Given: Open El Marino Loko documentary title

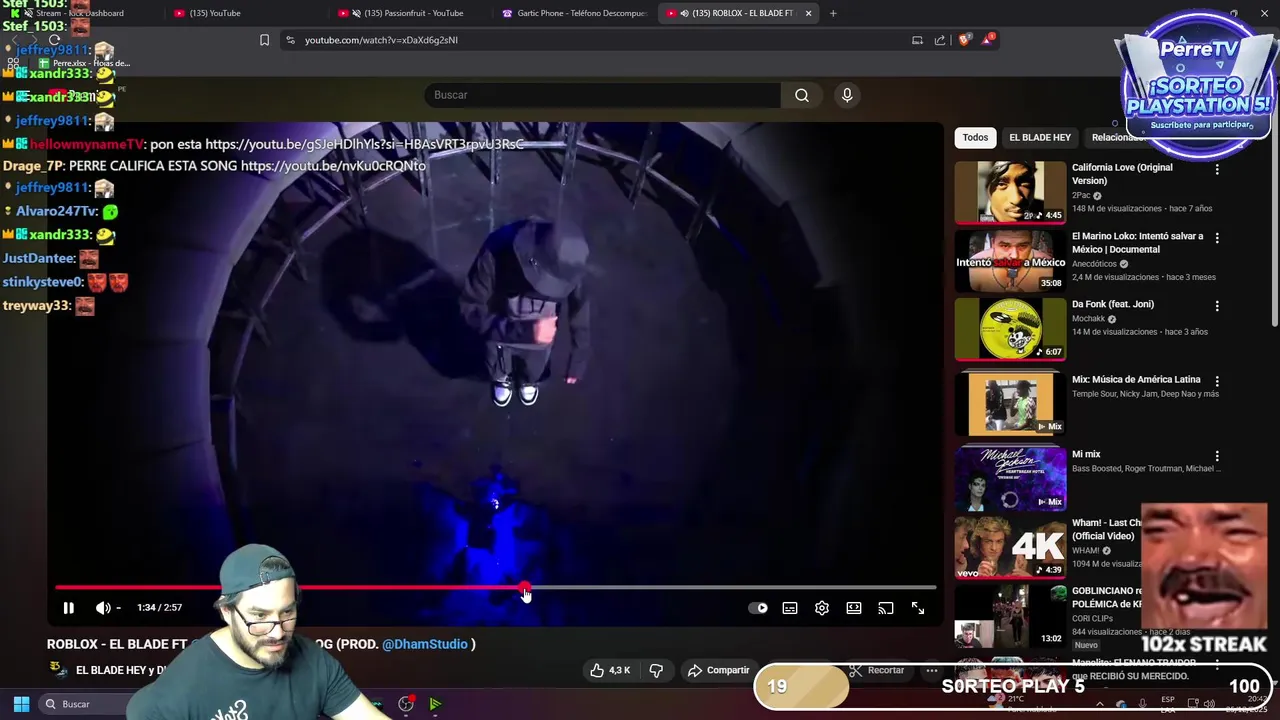Looking at the screenshot, I should click(x=1137, y=243).
